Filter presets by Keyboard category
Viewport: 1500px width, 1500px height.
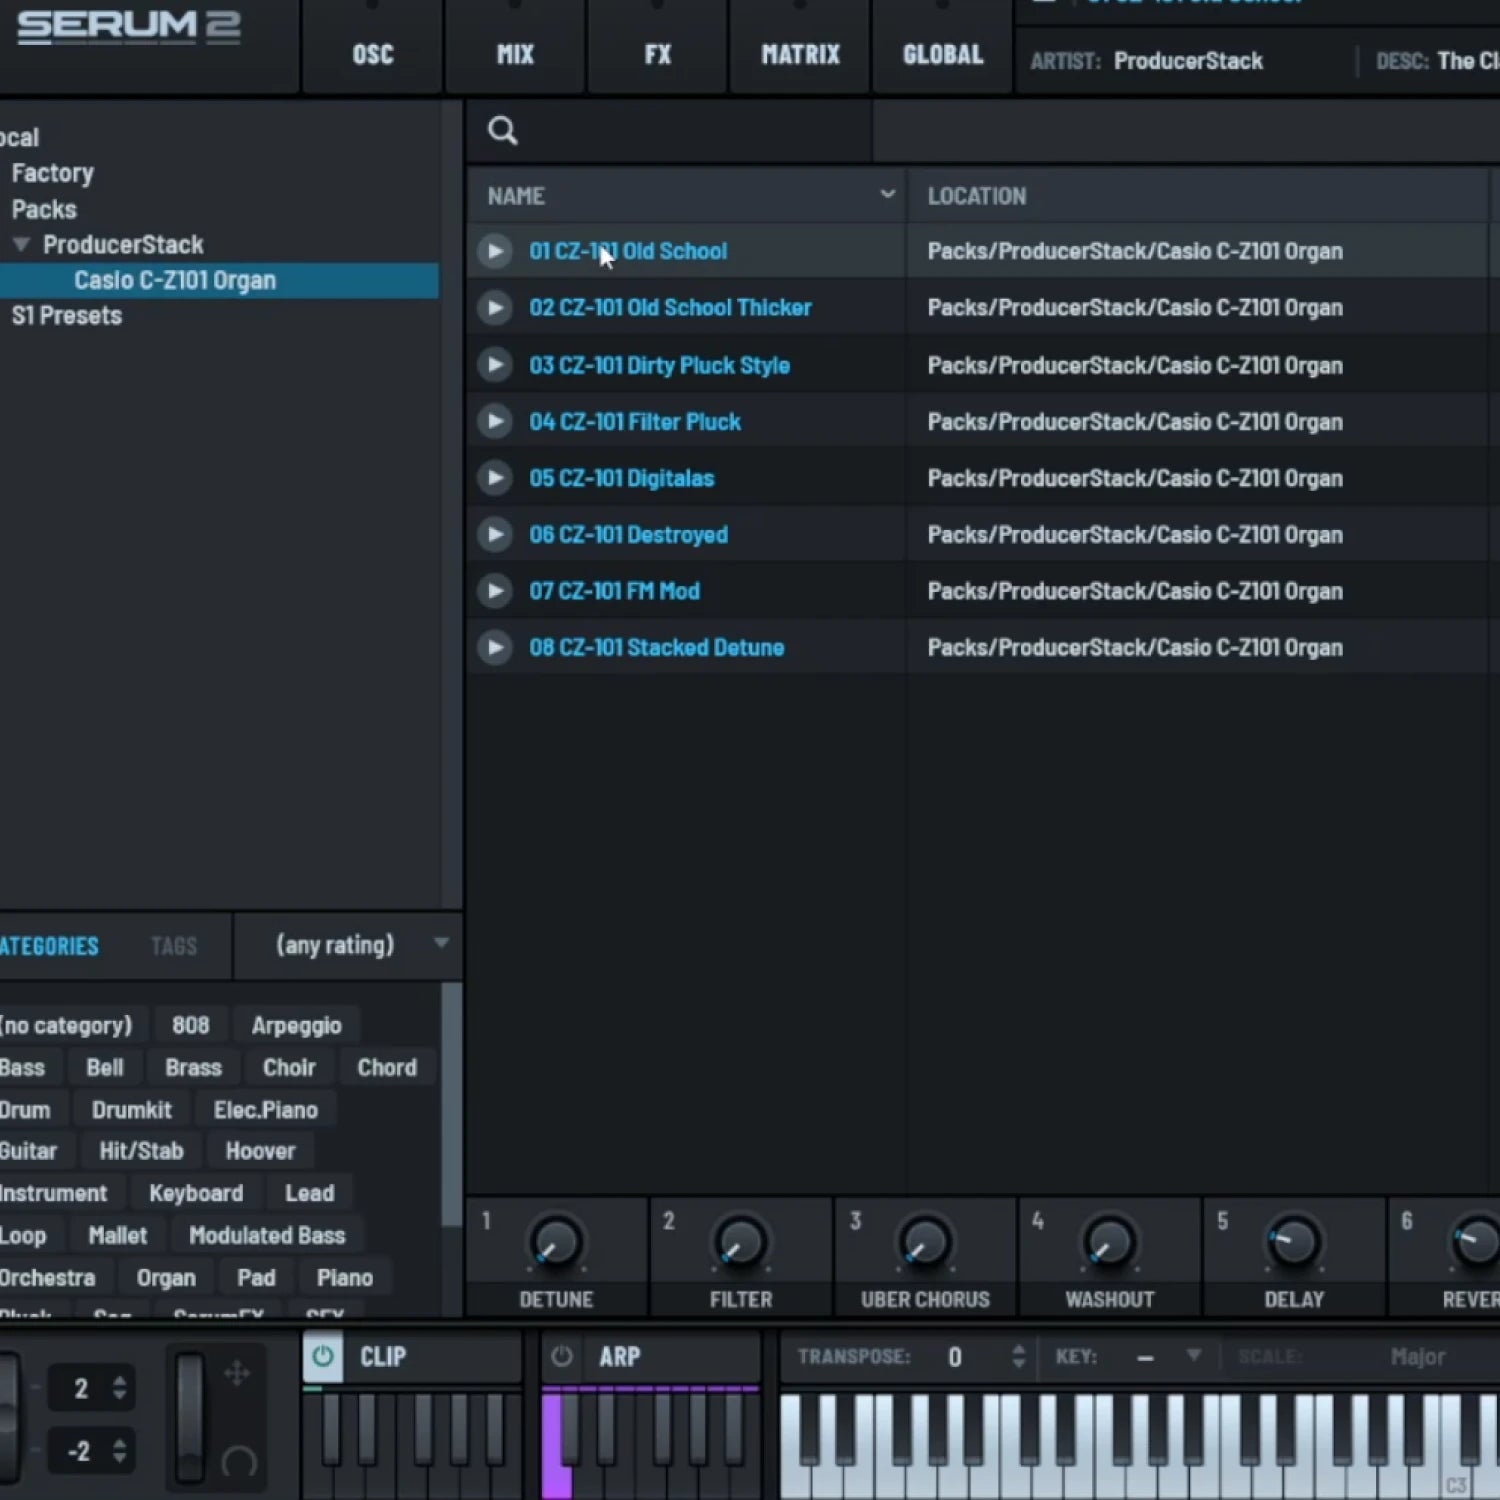coord(196,1193)
